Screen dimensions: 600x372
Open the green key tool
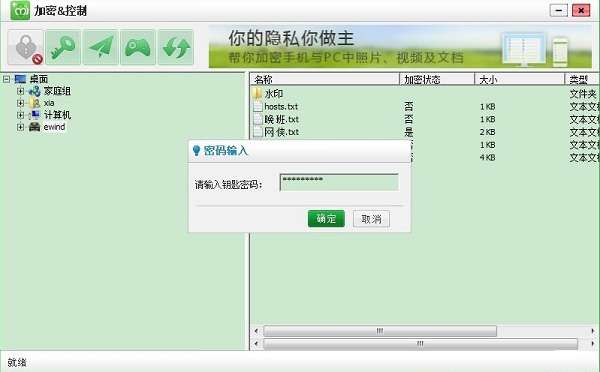[x=63, y=47]
